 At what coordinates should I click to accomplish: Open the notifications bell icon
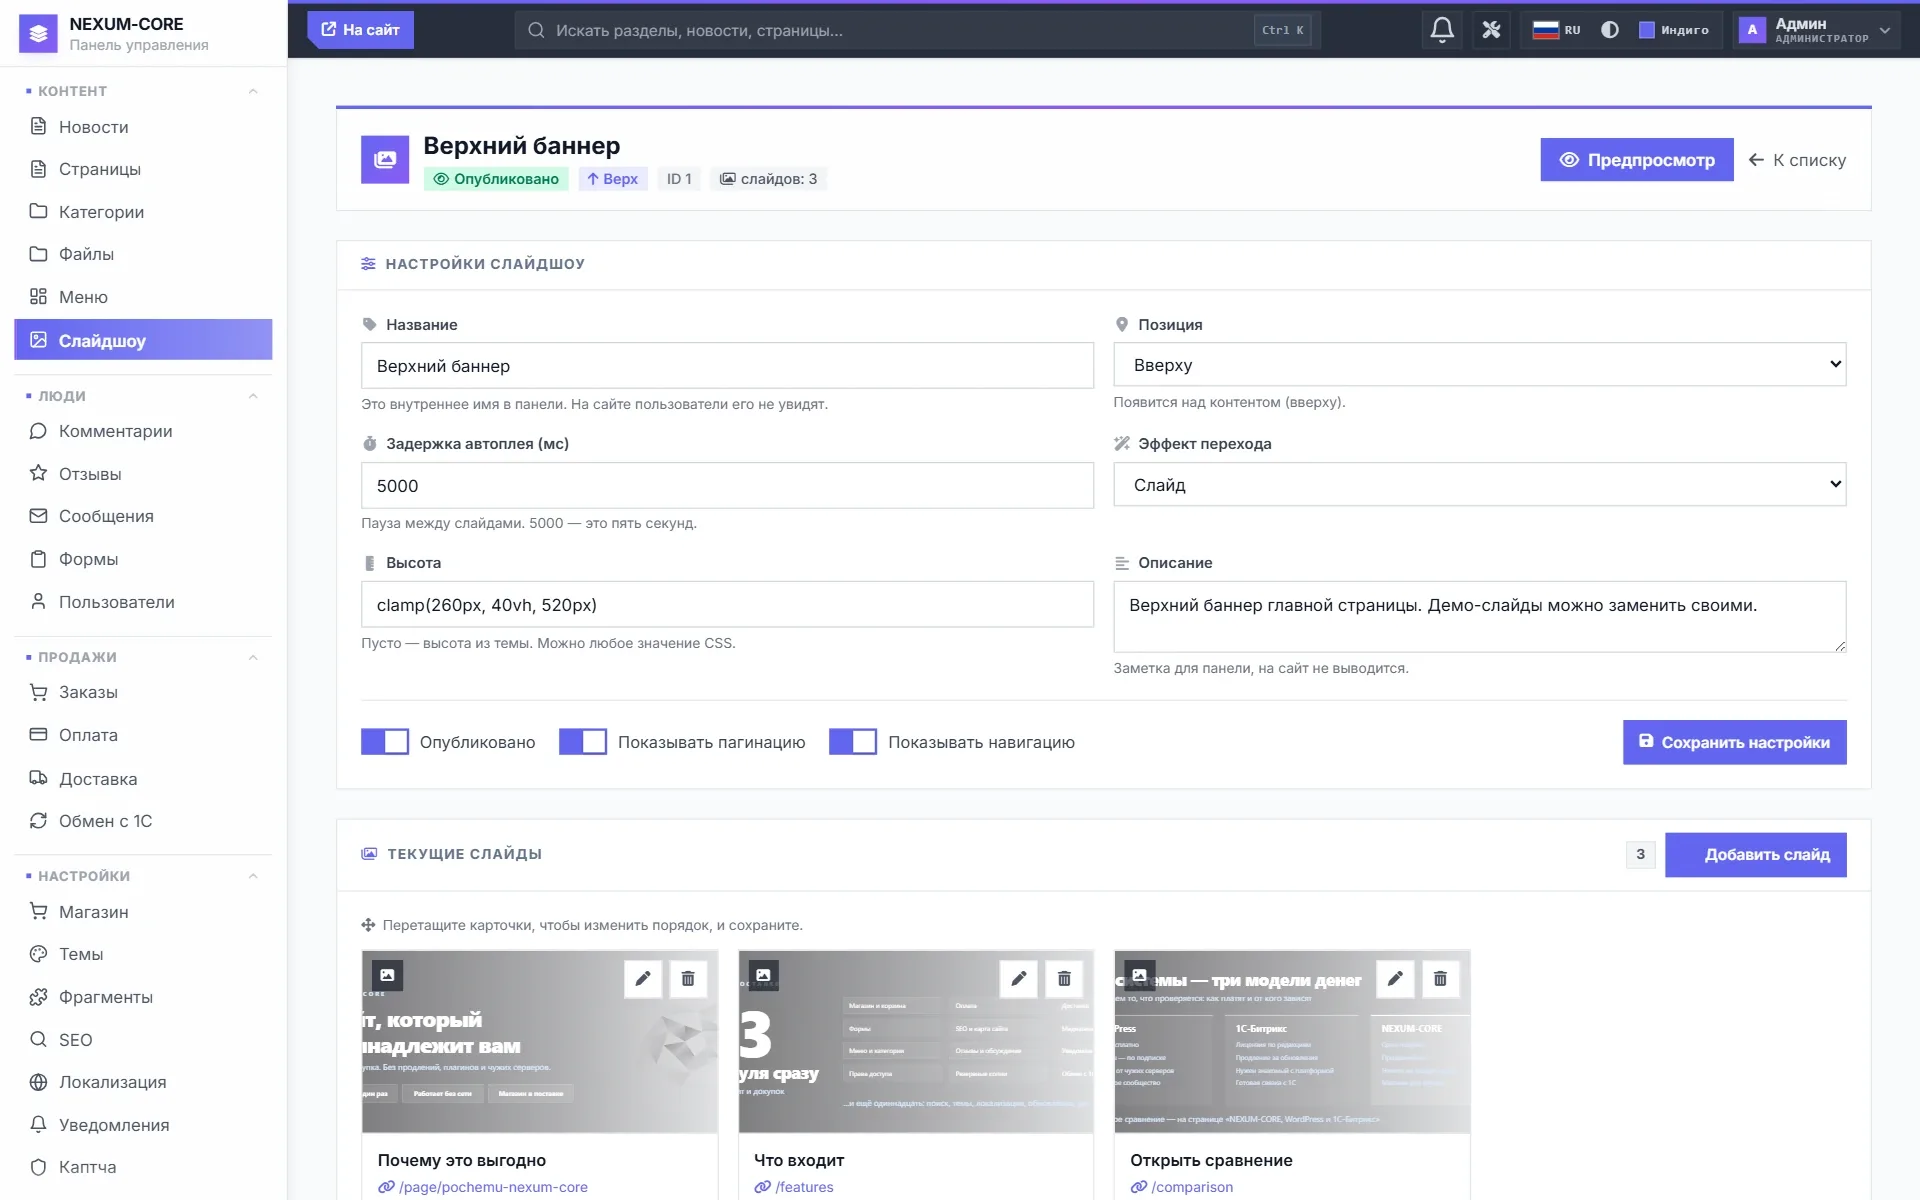pos(1441,30)
